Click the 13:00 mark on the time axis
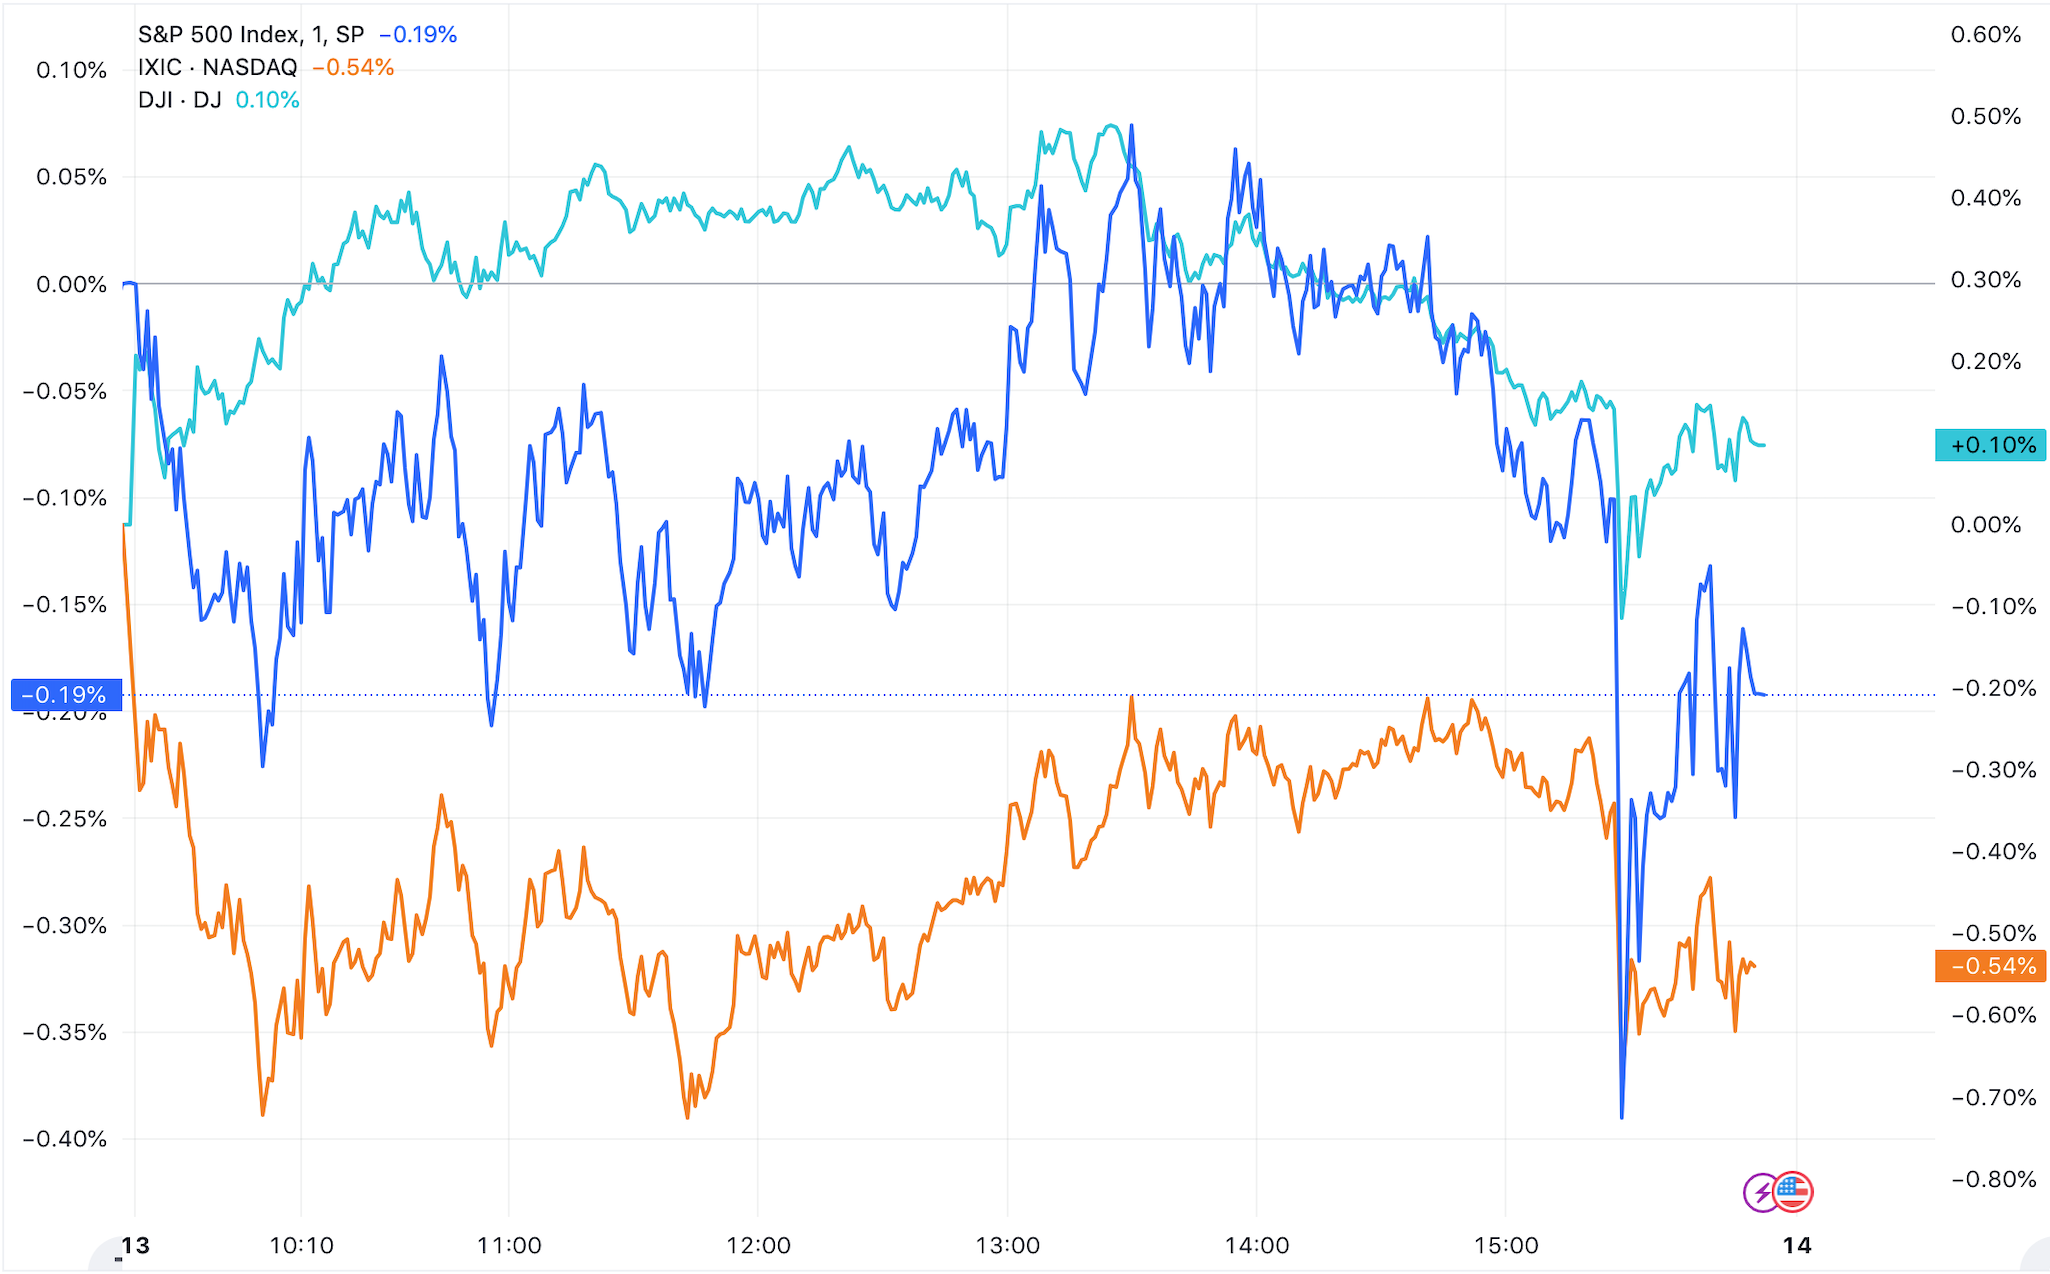 (x=1007, y=1245)
